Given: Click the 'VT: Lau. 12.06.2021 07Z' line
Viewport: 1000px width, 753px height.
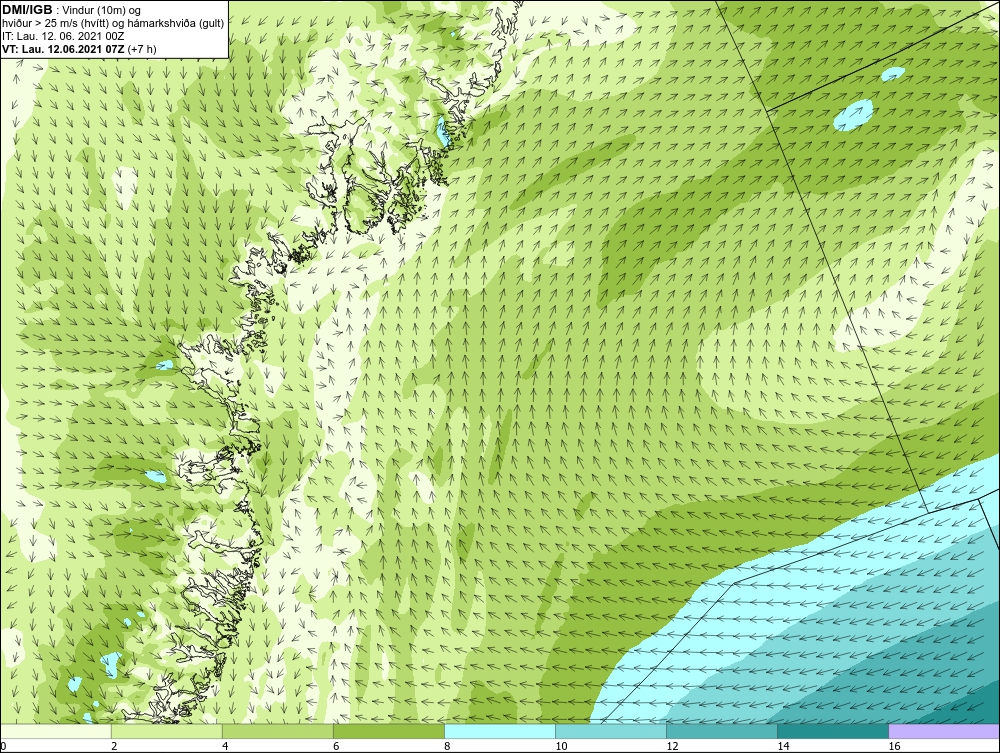Looking at the screenshot, I should click(x=63, y=49).
